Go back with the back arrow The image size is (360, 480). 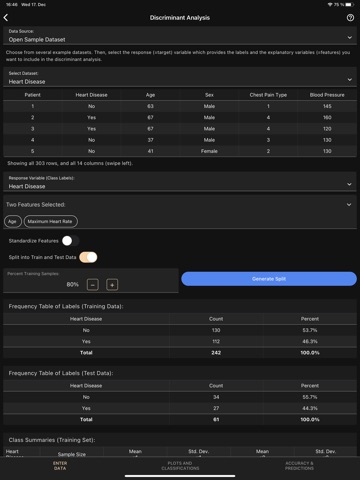pyautogui.click(x=6, y=18)
